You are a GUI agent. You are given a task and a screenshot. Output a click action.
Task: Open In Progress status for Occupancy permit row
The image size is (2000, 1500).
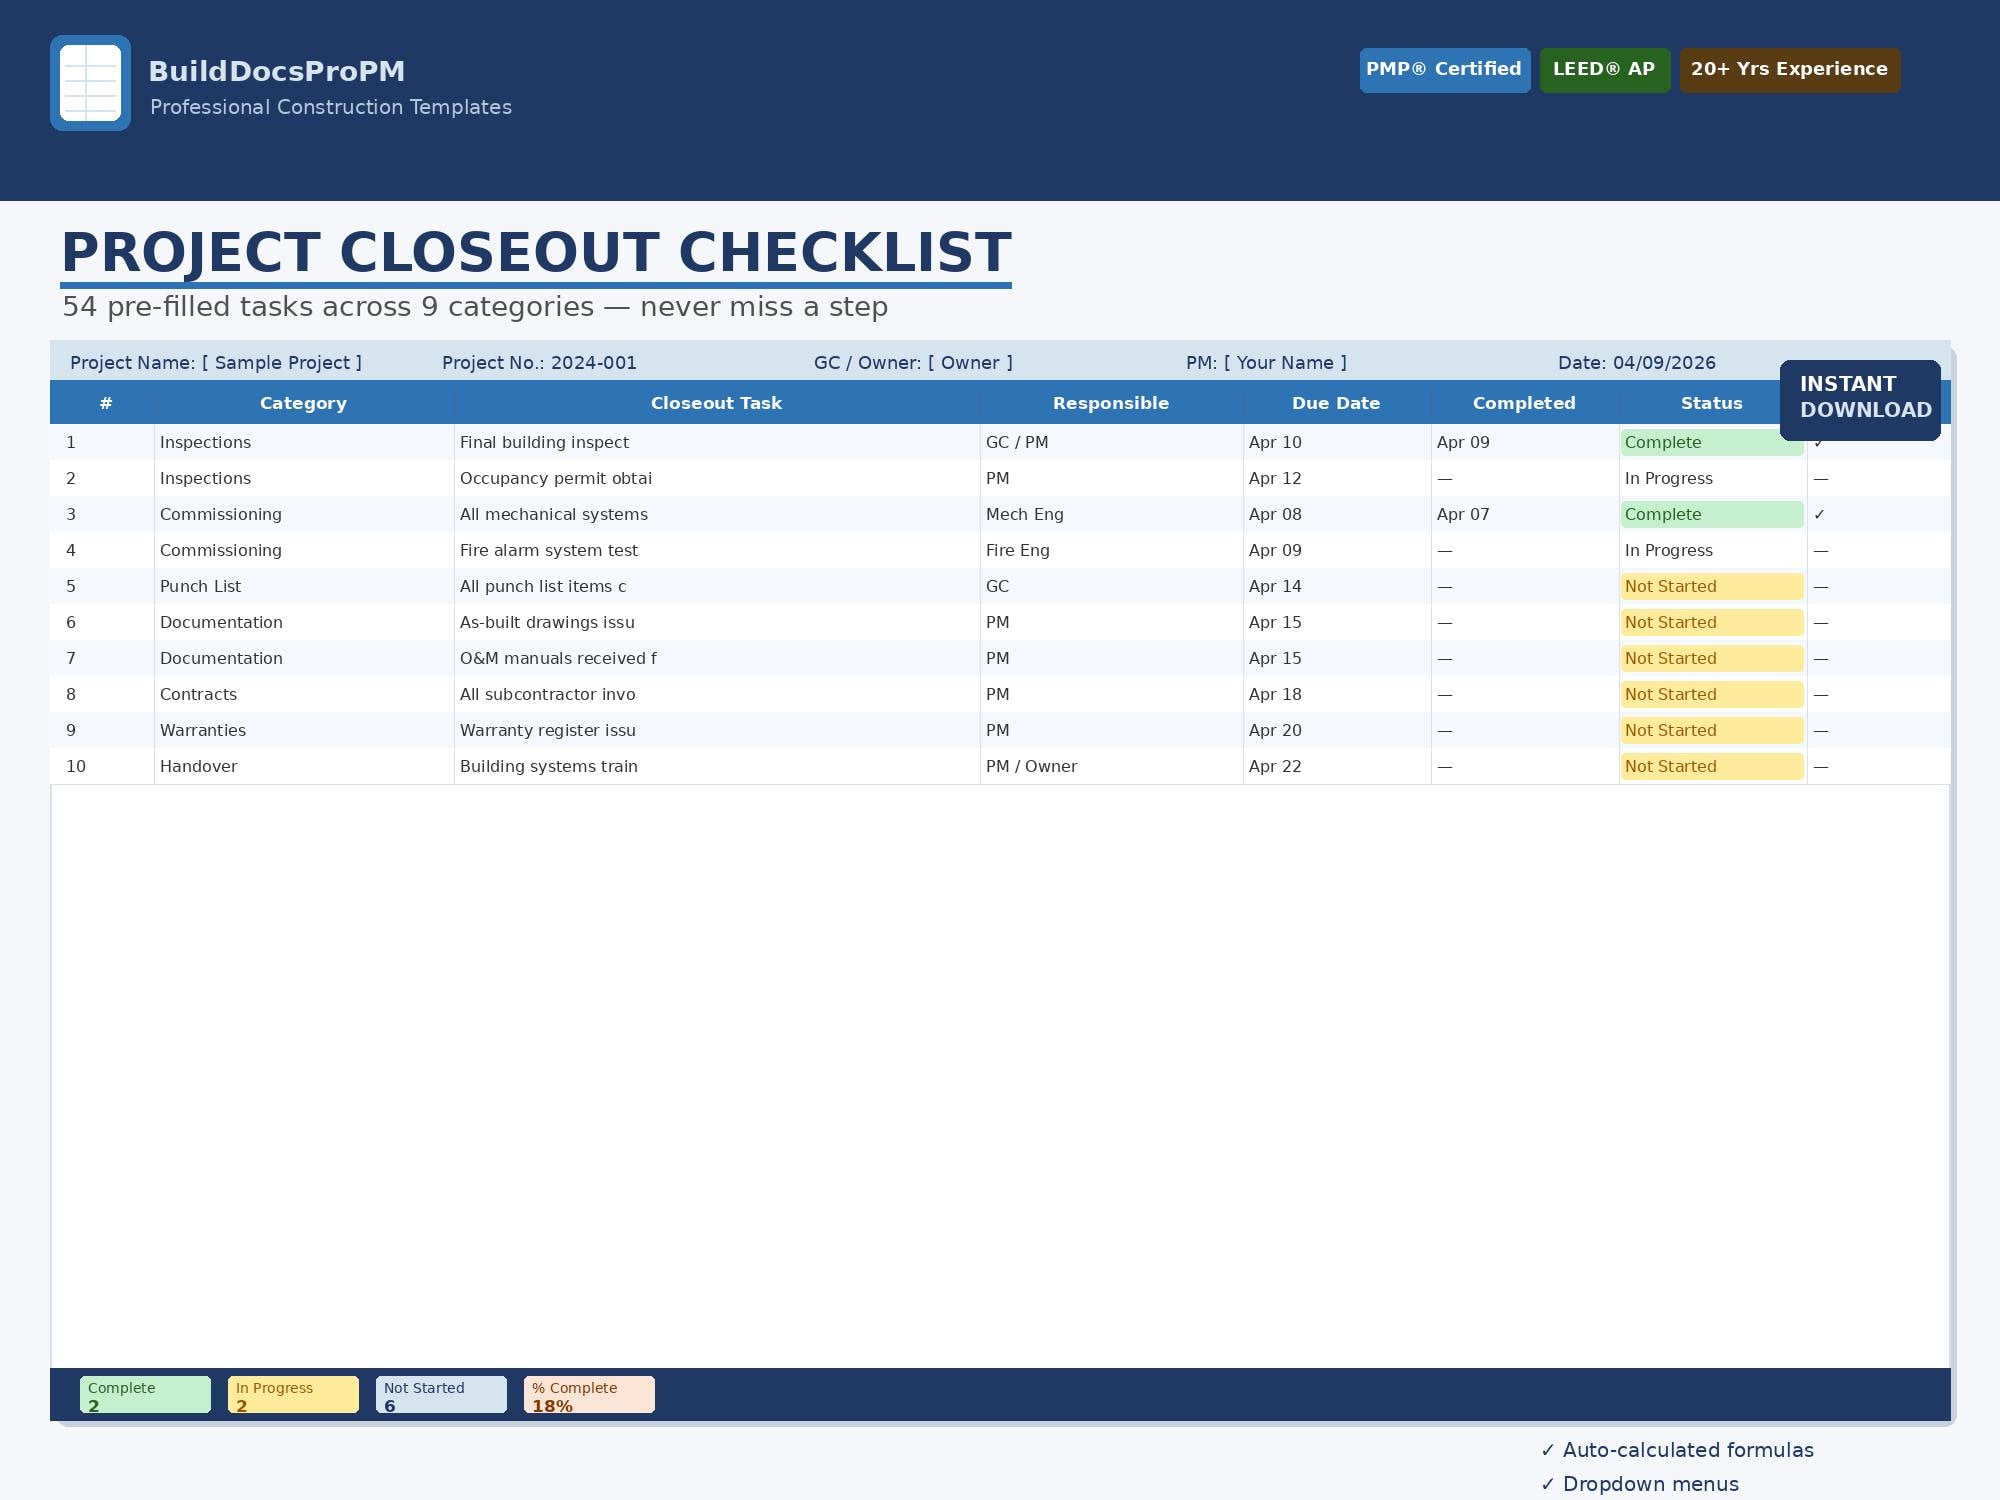(1712, 478)
